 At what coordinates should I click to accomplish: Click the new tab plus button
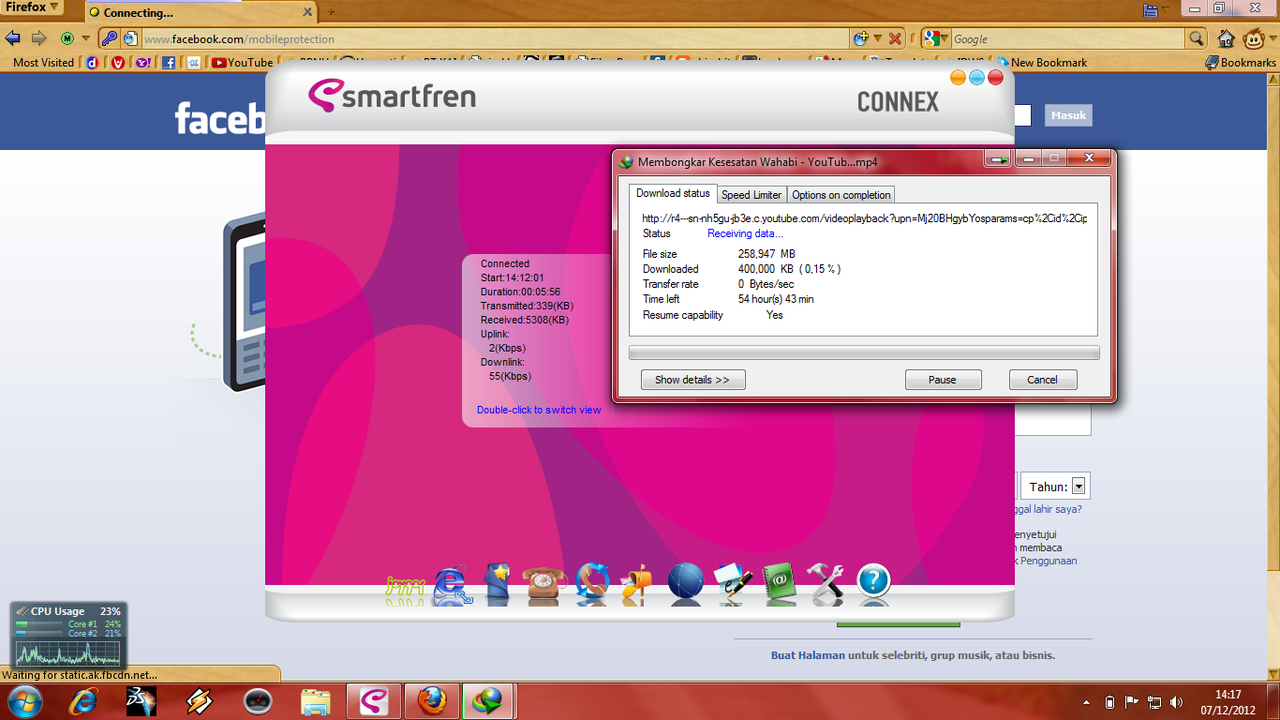tap(330, 13)
